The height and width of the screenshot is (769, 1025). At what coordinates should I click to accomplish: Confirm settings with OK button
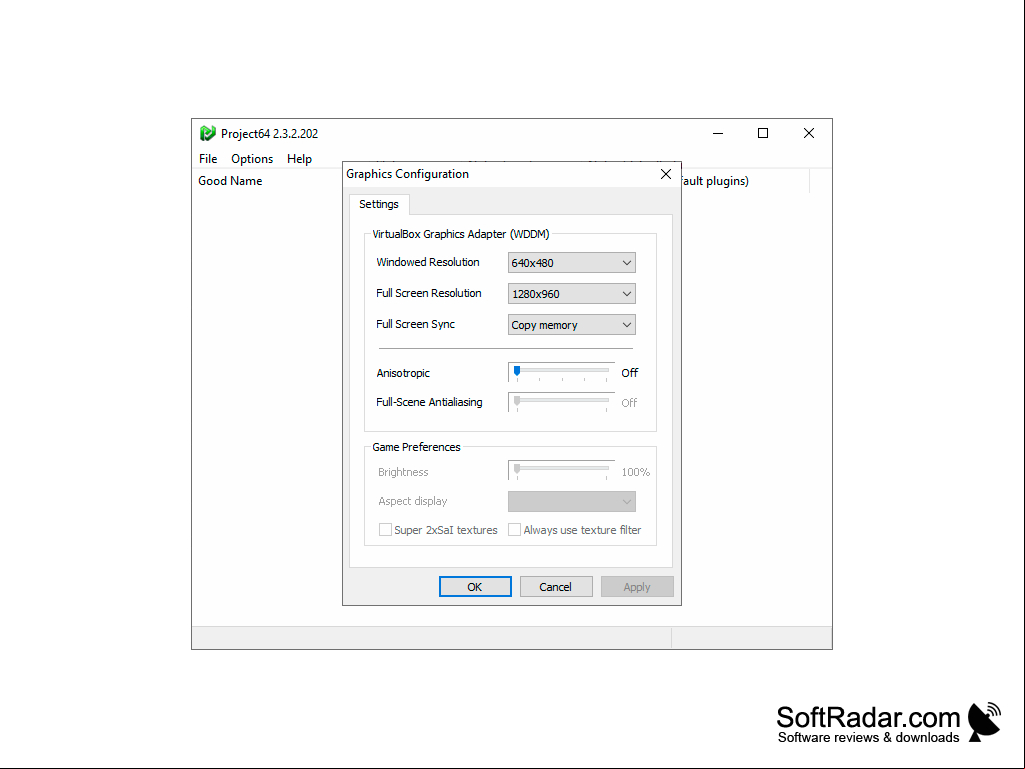point(475,587)
